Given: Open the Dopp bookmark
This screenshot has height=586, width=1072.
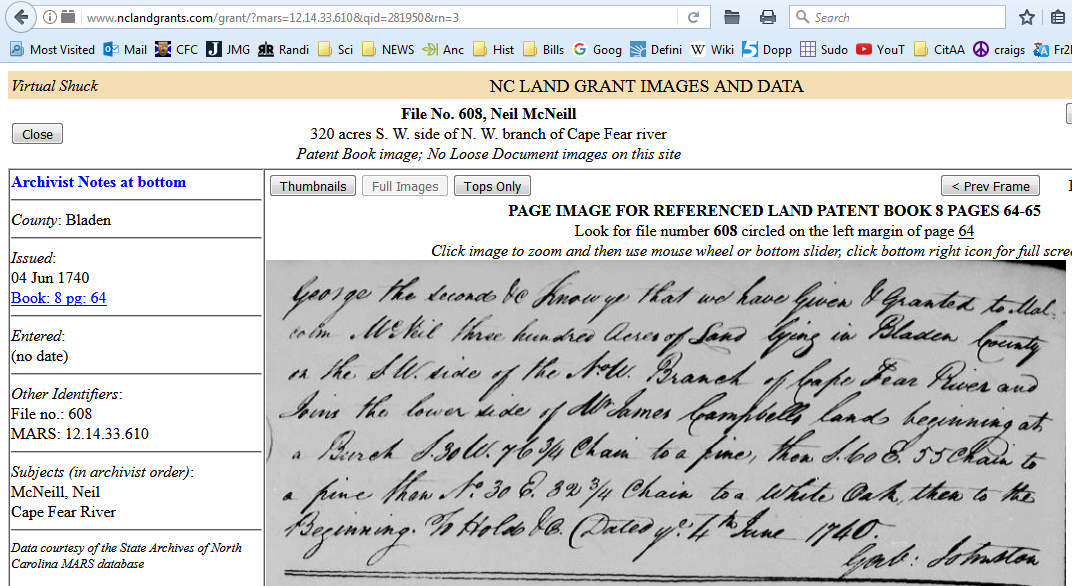Looking at the screenshot, I should coord(767,49).
